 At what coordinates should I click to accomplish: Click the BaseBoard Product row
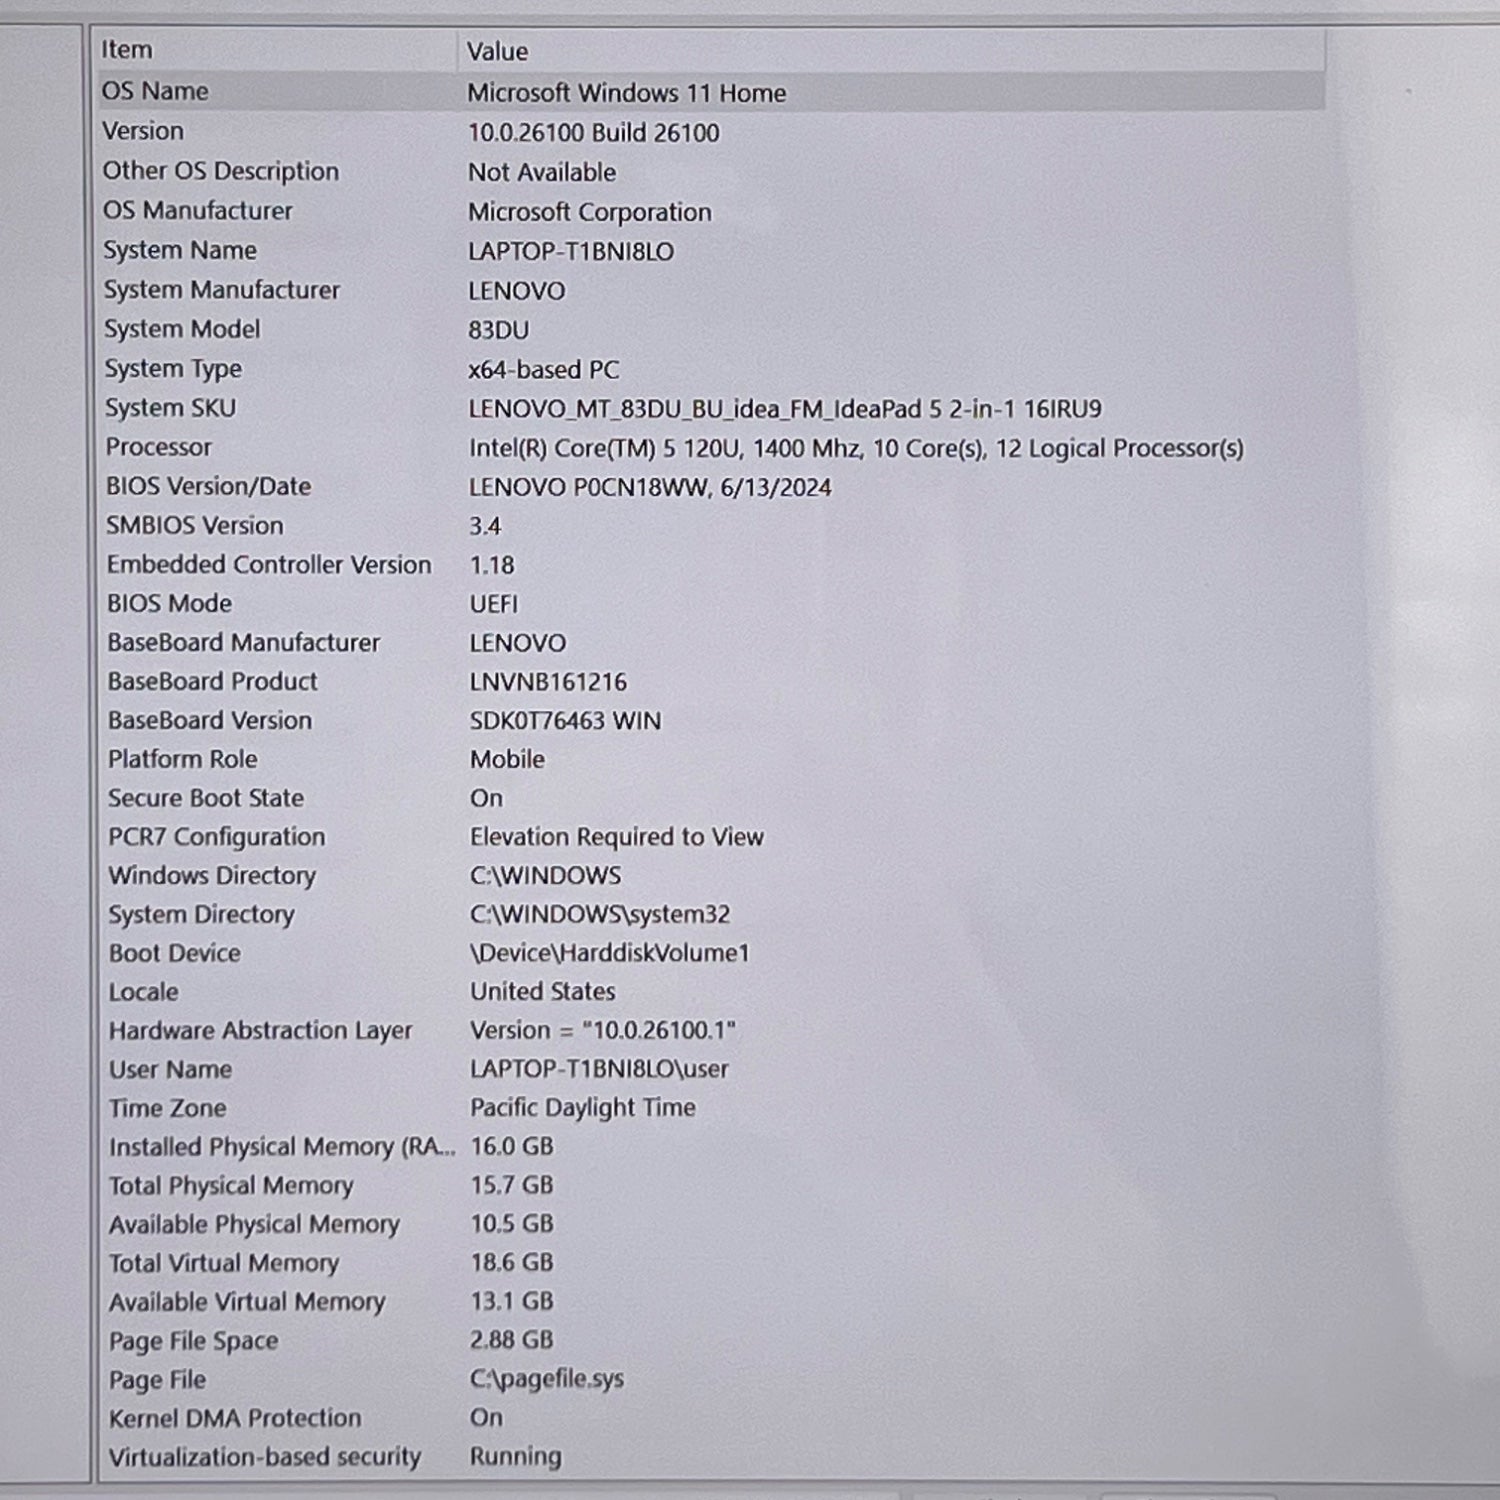point(213,681)
